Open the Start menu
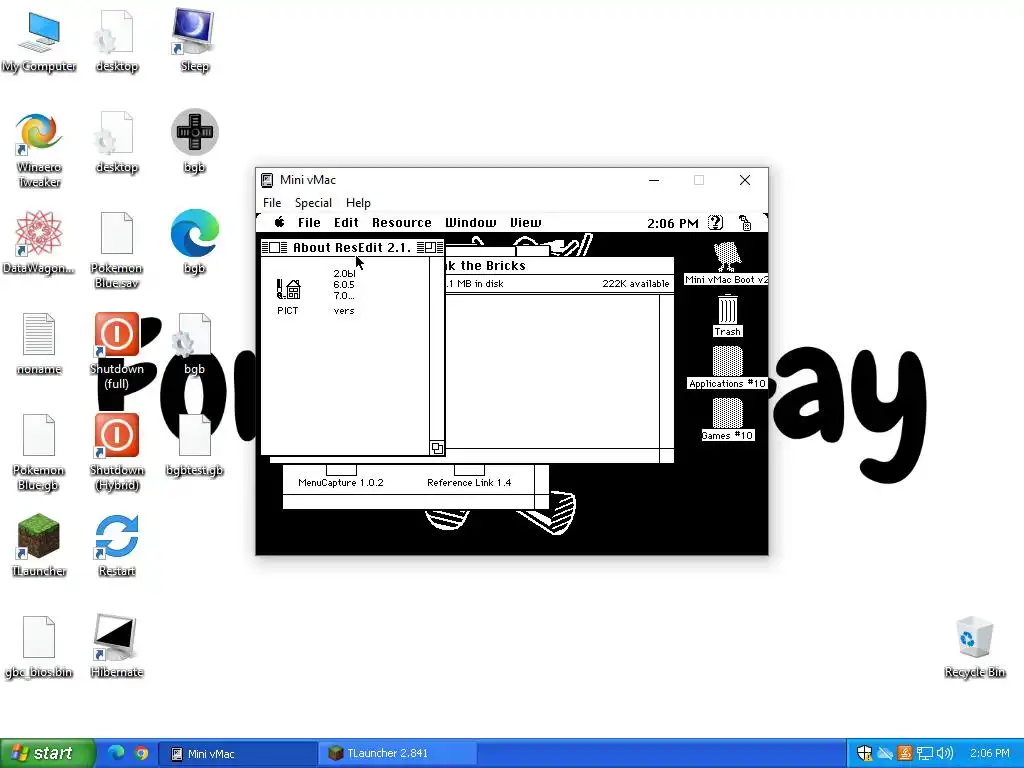 point(47,753)
